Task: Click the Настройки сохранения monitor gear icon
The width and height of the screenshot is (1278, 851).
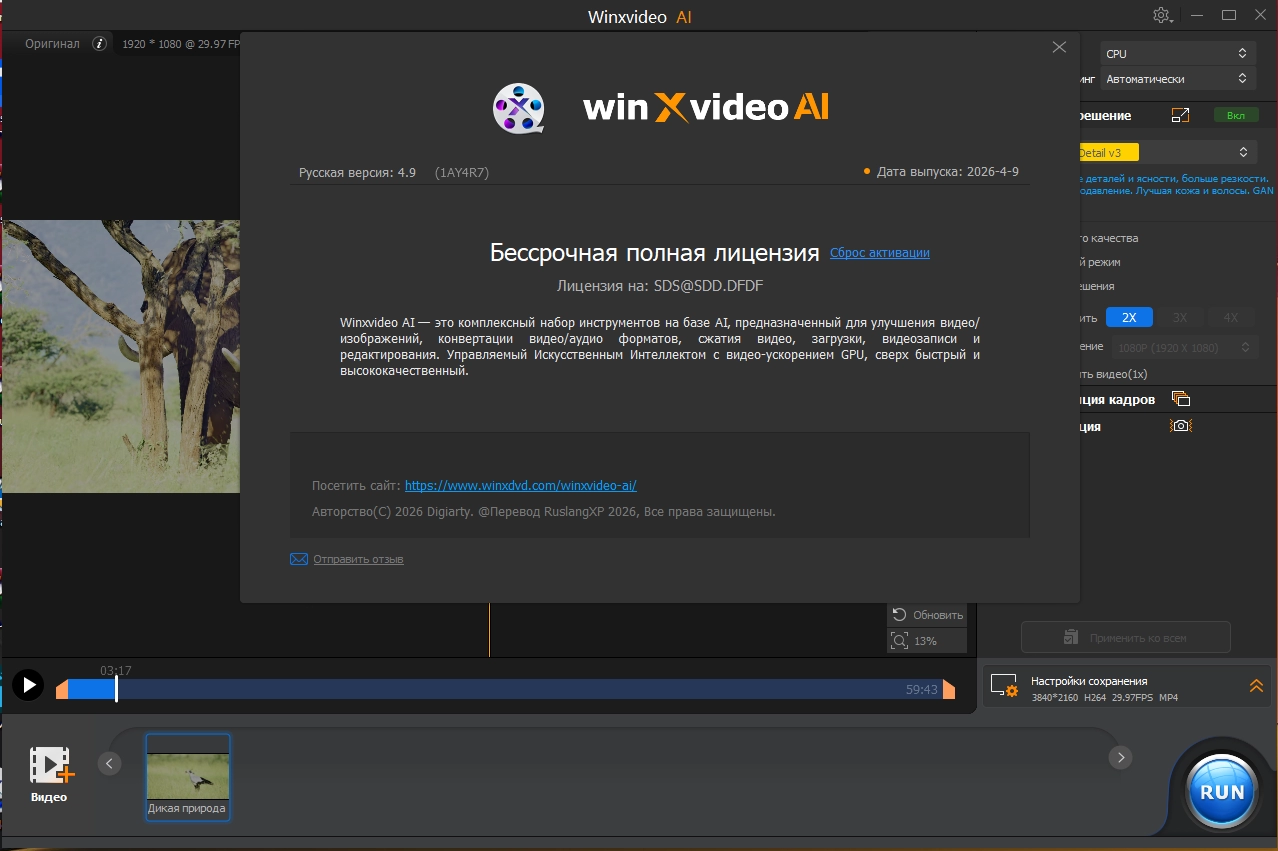Action: point(1004,686)
